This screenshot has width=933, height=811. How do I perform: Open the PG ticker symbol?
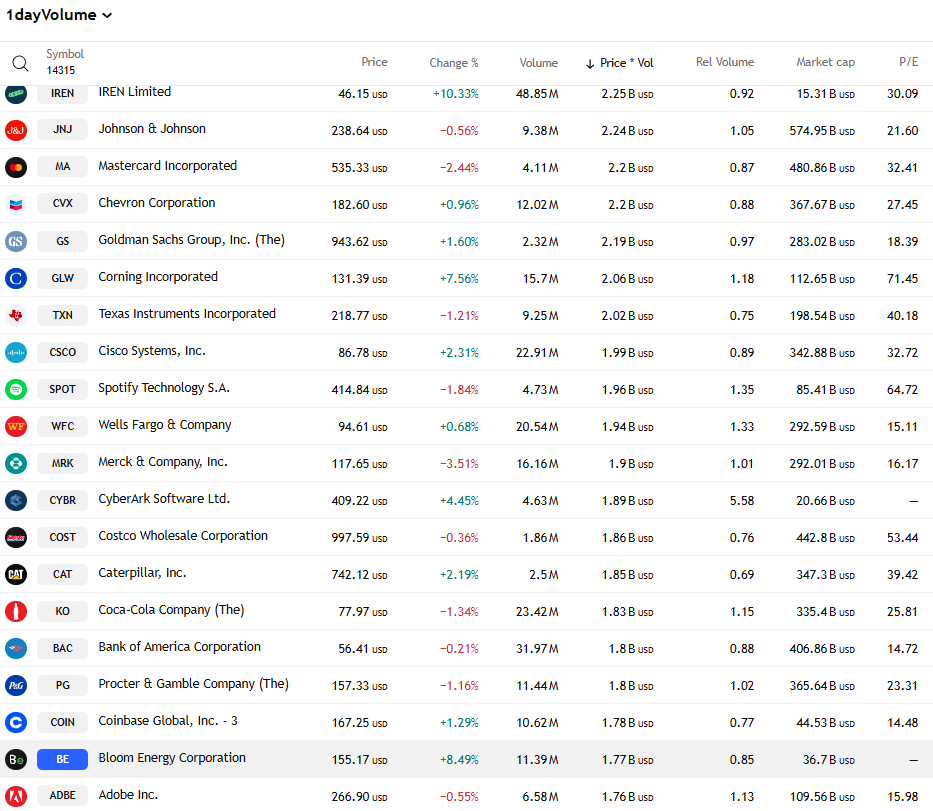point(62,685)
